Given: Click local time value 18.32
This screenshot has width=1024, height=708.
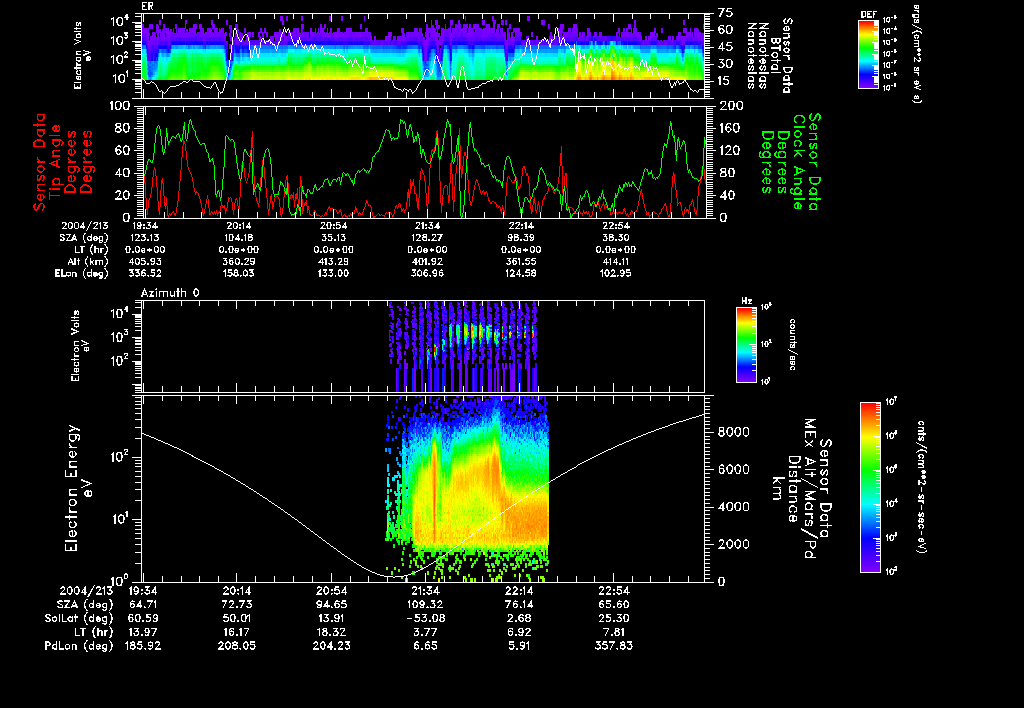Looking at the screenshot, I should tap(331, 632).
